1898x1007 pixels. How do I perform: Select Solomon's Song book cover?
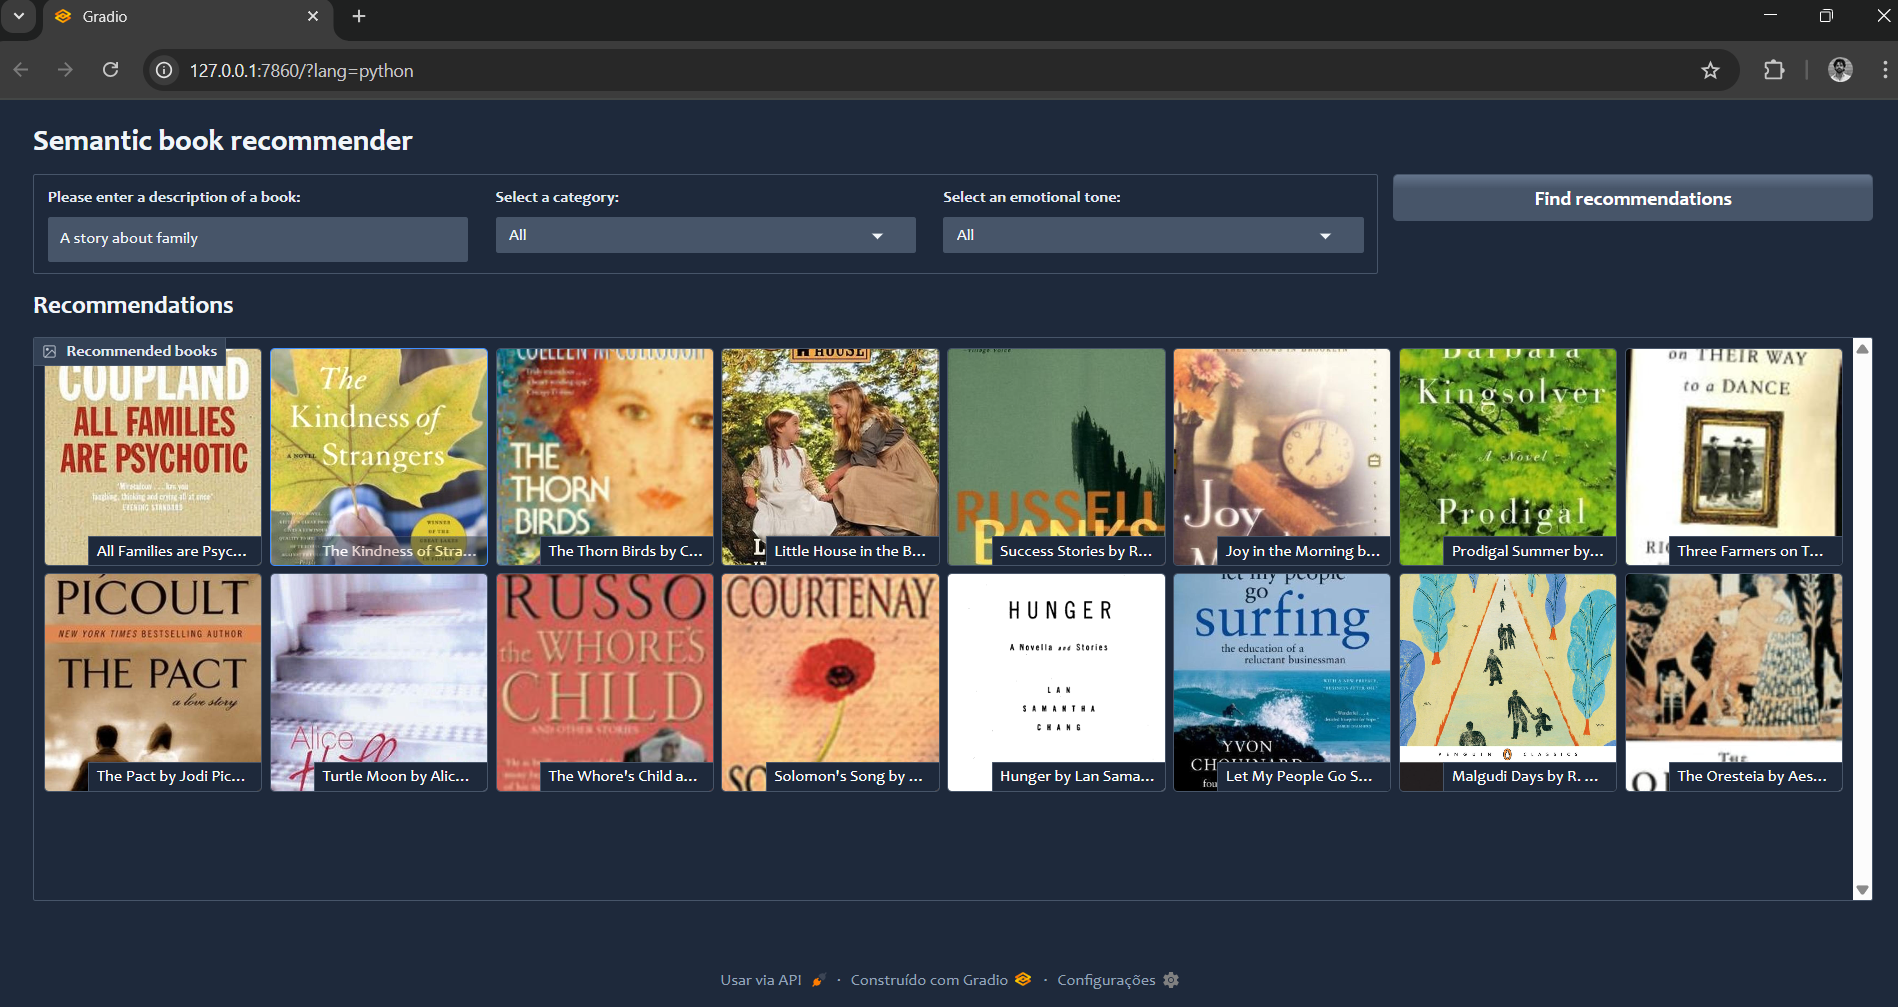tap(830, 682)
